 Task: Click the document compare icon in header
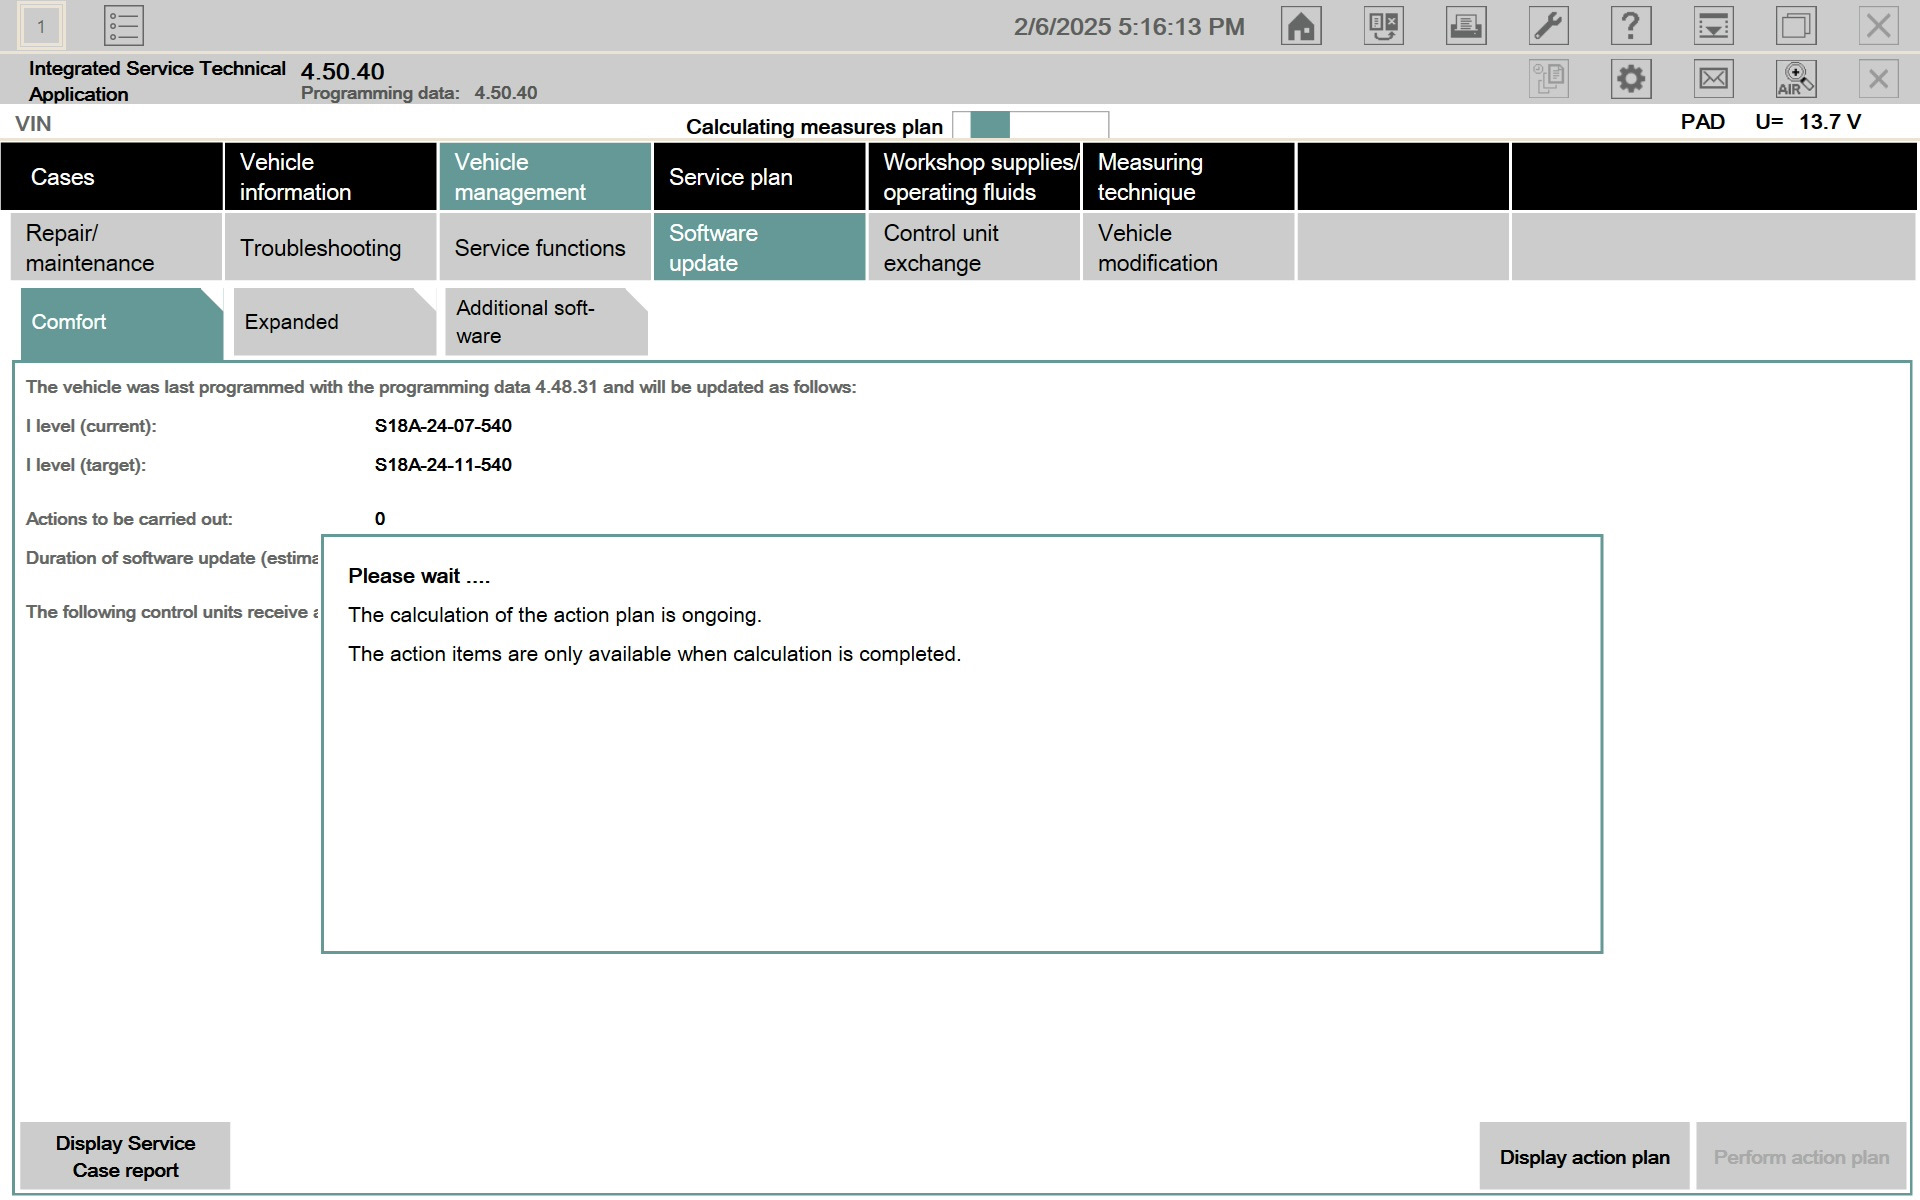coord(1383,26)
